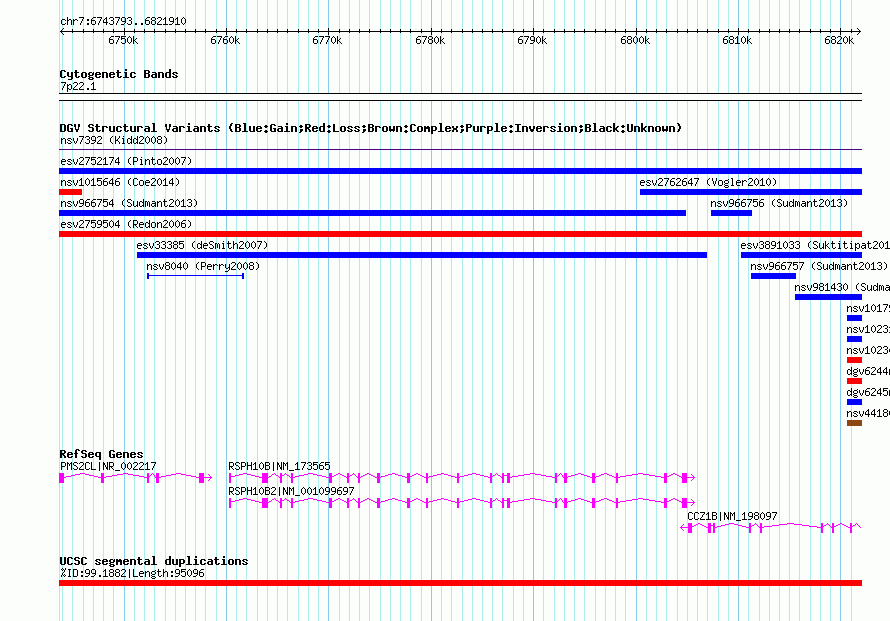Image resolution: width=890 pixels, height=621 pixels.
Task: Click the 7p22.1 band label
Action: (x=78, y=86)
